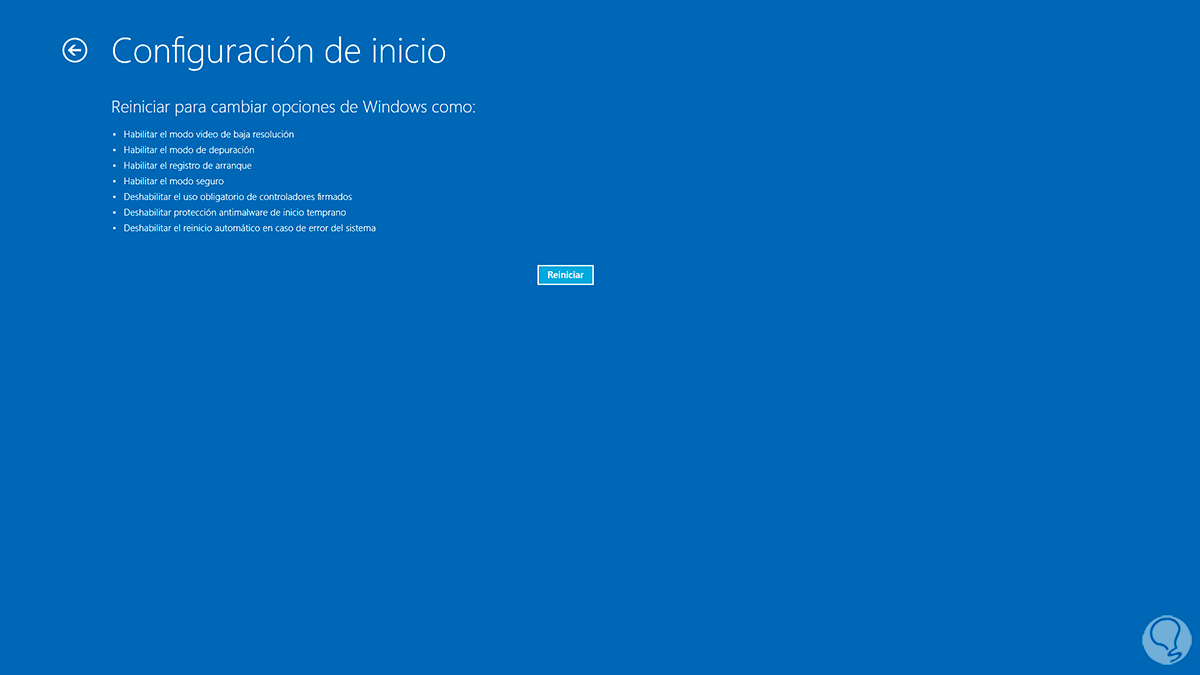Select the 'Configuración de inicio' heading
1200x675 pixels.
278,50
